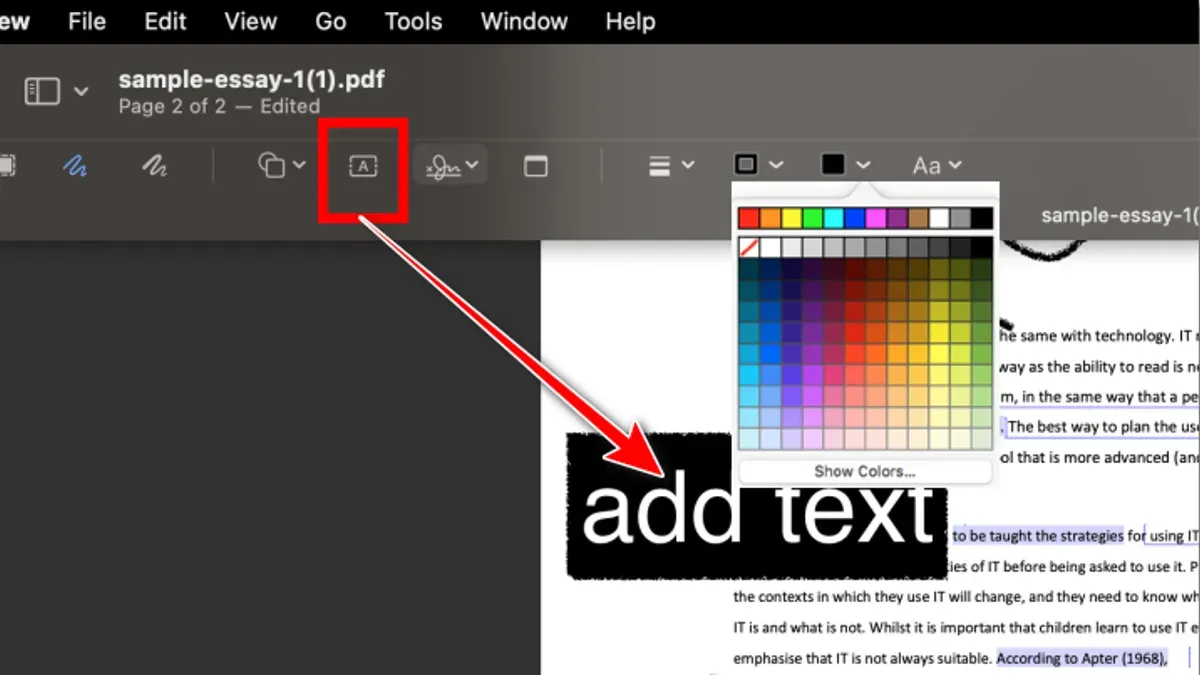Viewport: 1200px width, 675px height.
Task: Open the Border Color menu
Action: pos(758,165)
